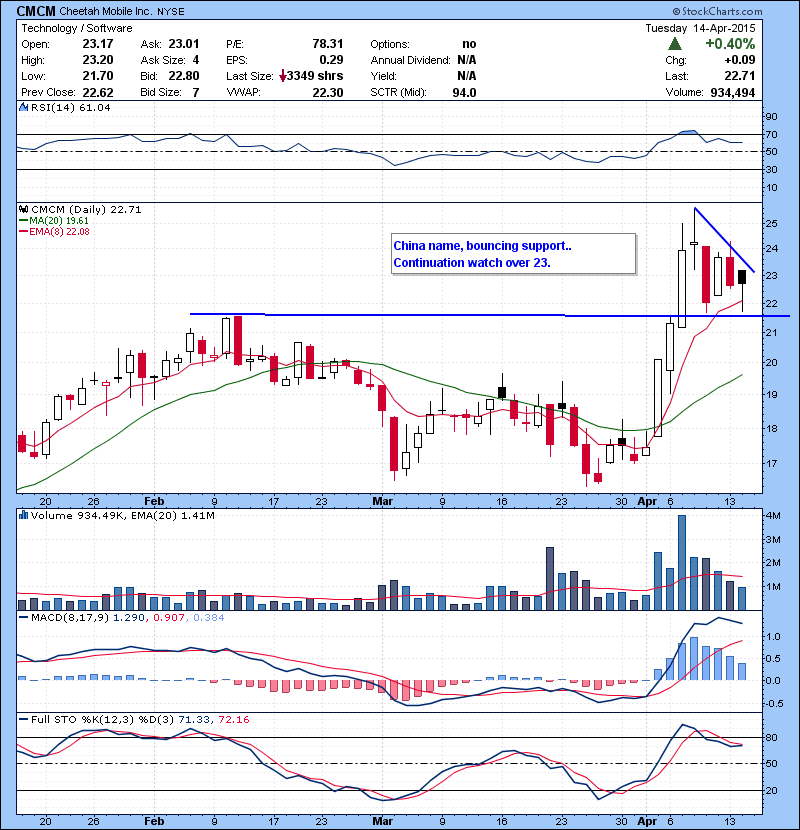This screenshot has height=830, width=800.
Task: Click the percent change +0.40%
Action: 730,43
